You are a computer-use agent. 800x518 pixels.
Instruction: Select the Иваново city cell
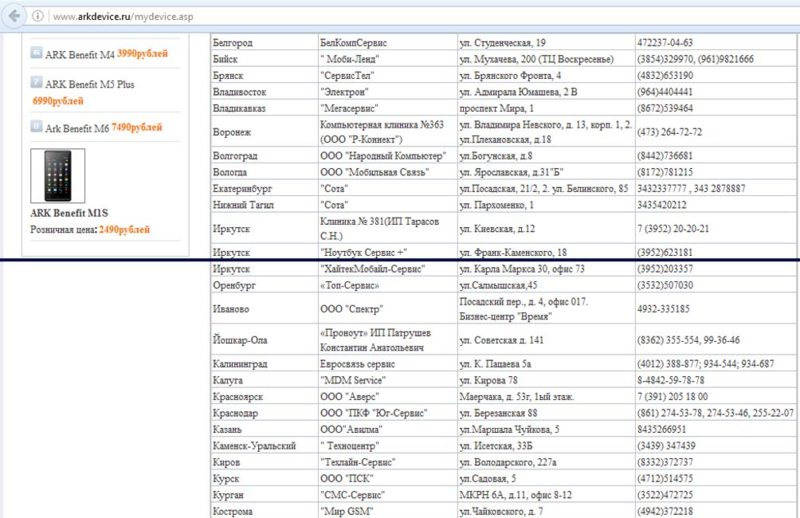click(264, 309)
